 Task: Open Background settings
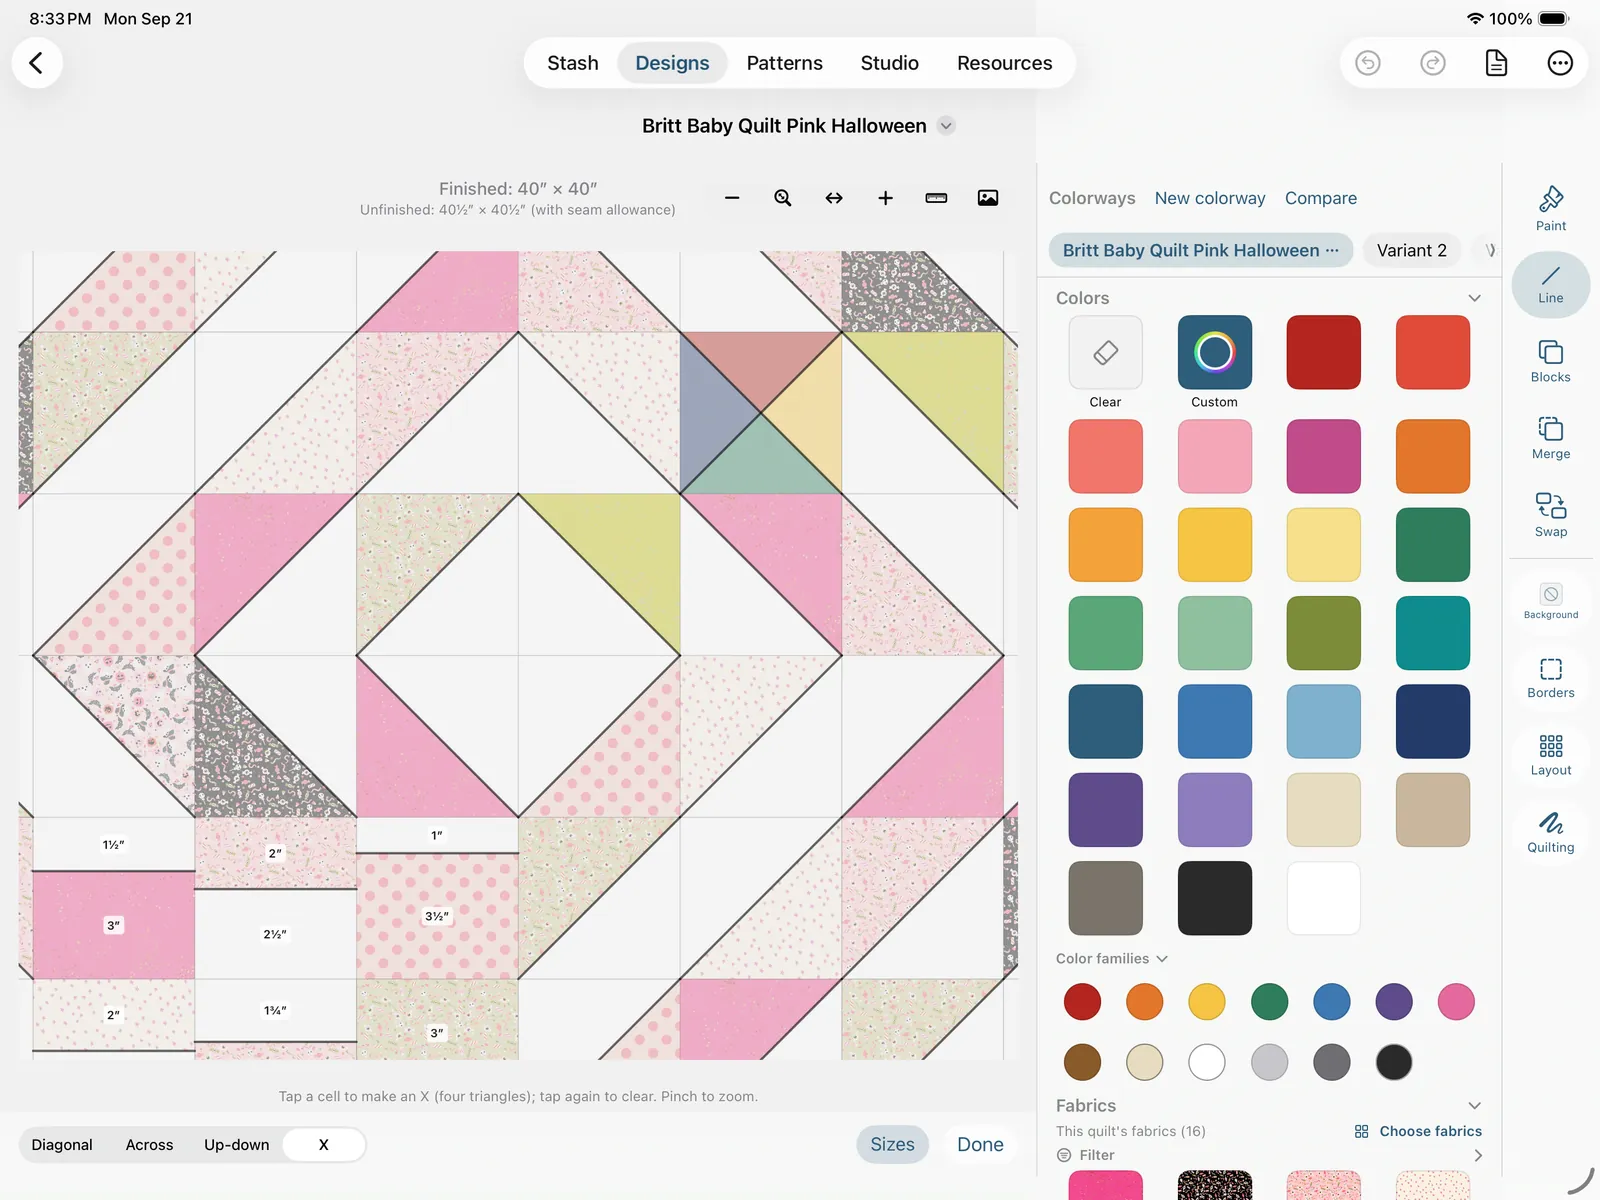click(1550, 601)
